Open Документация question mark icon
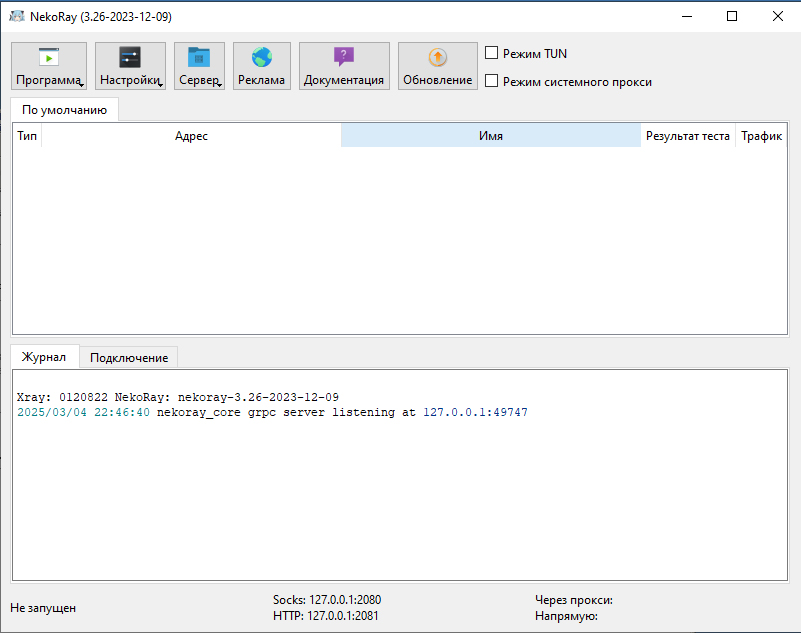 pyautogui.click(x=344, y=58)
